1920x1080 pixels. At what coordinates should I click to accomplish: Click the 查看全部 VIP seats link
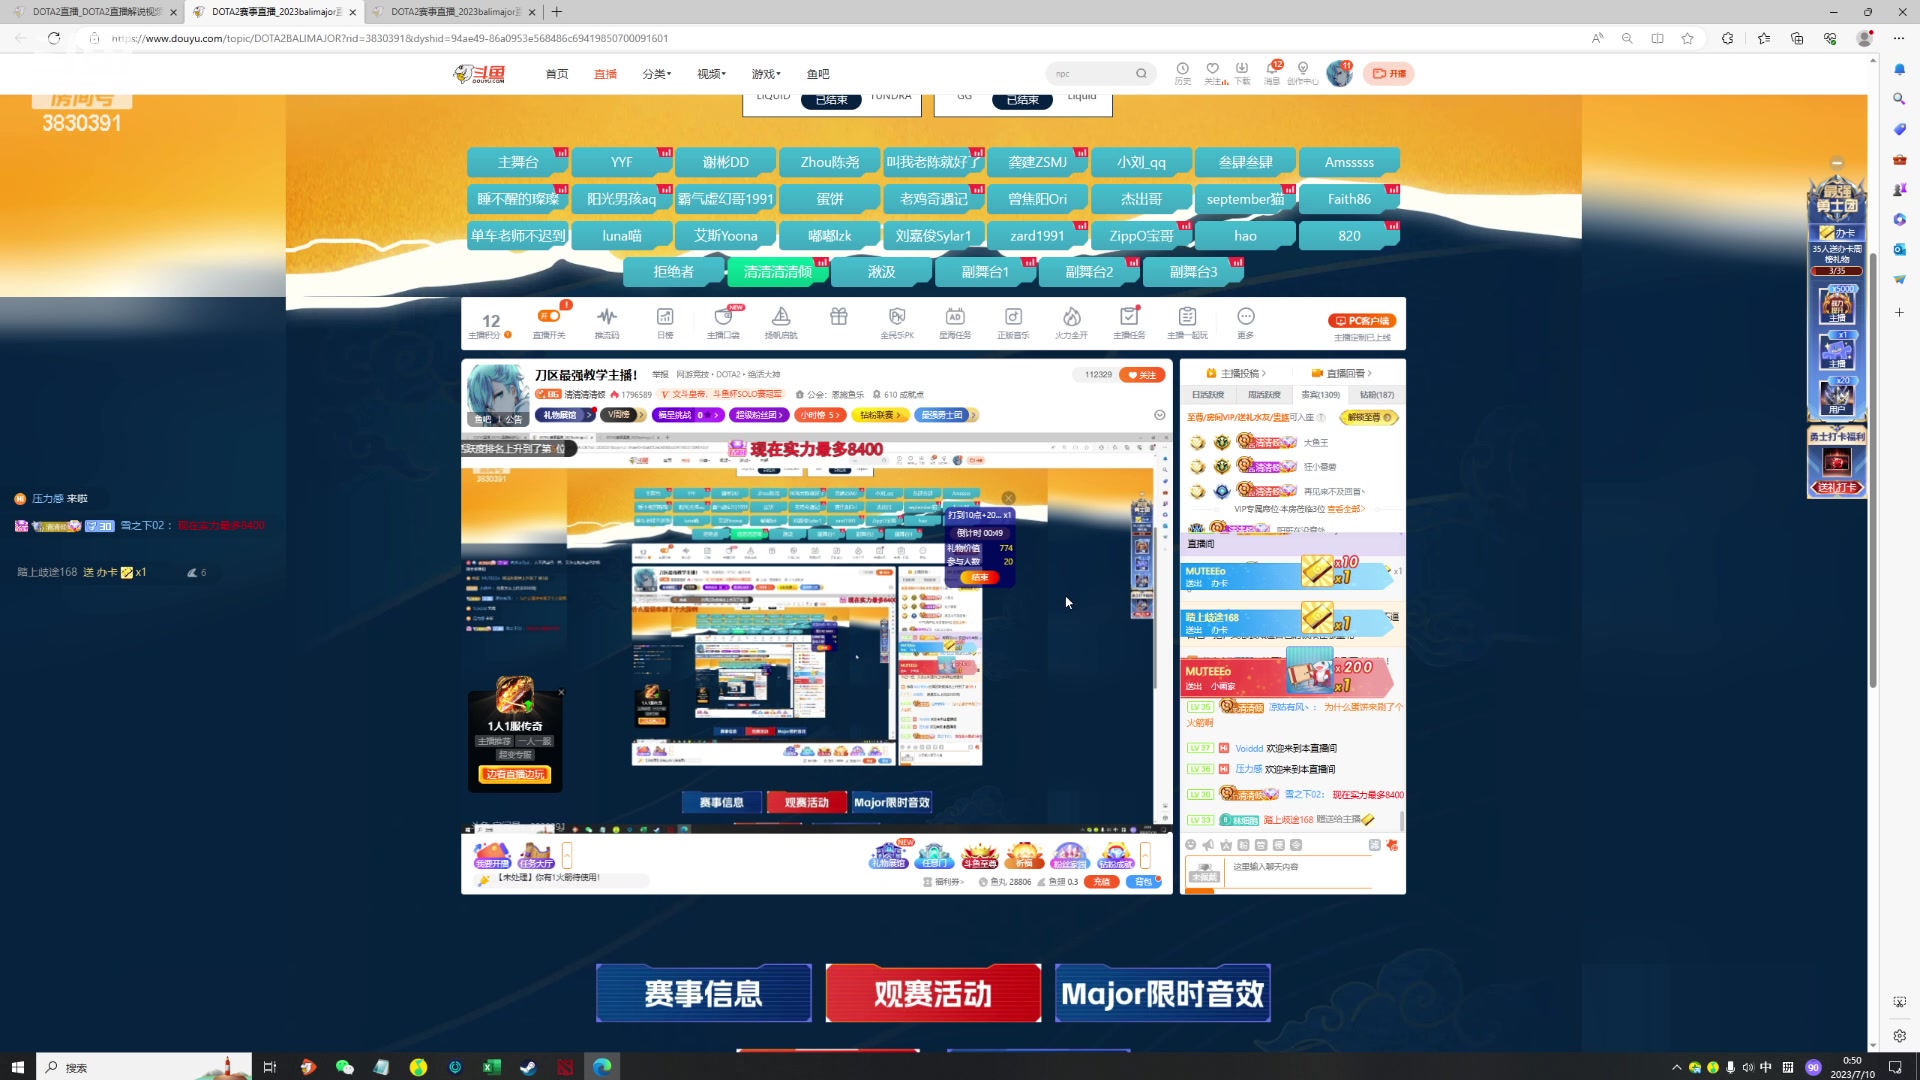(x=1345, y=509)
